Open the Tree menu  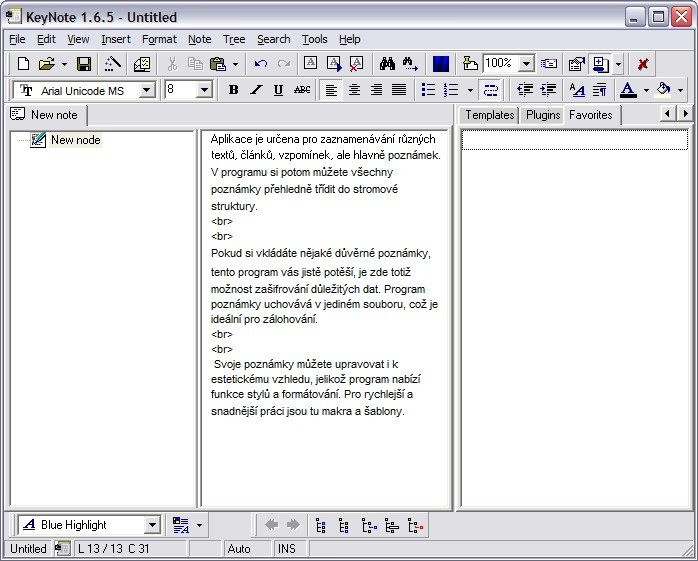tap(234, 39)
